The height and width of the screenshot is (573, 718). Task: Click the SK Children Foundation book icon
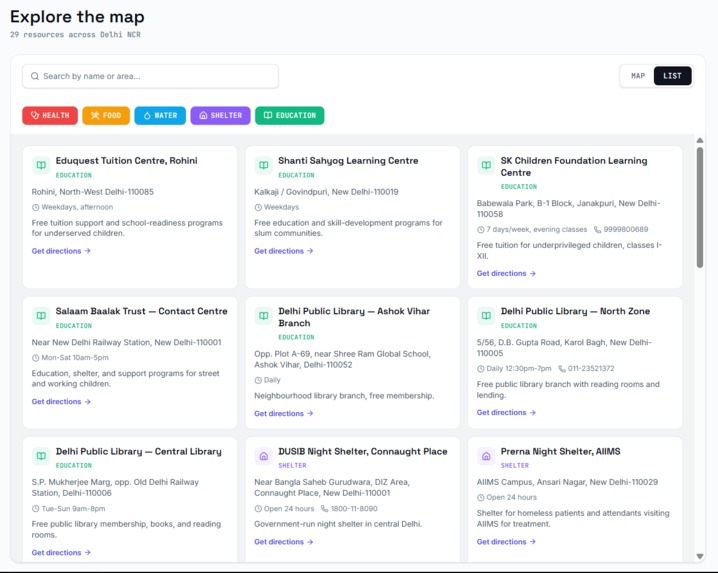(486, 165)
